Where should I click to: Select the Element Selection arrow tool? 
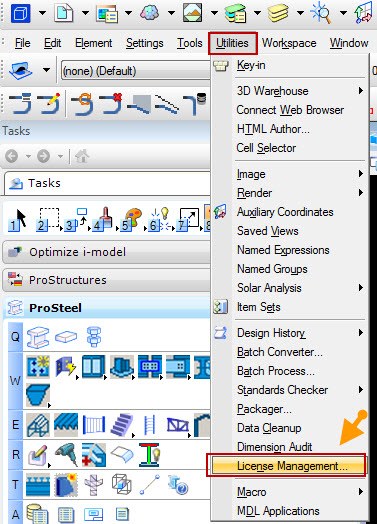[x=18, y=220]
